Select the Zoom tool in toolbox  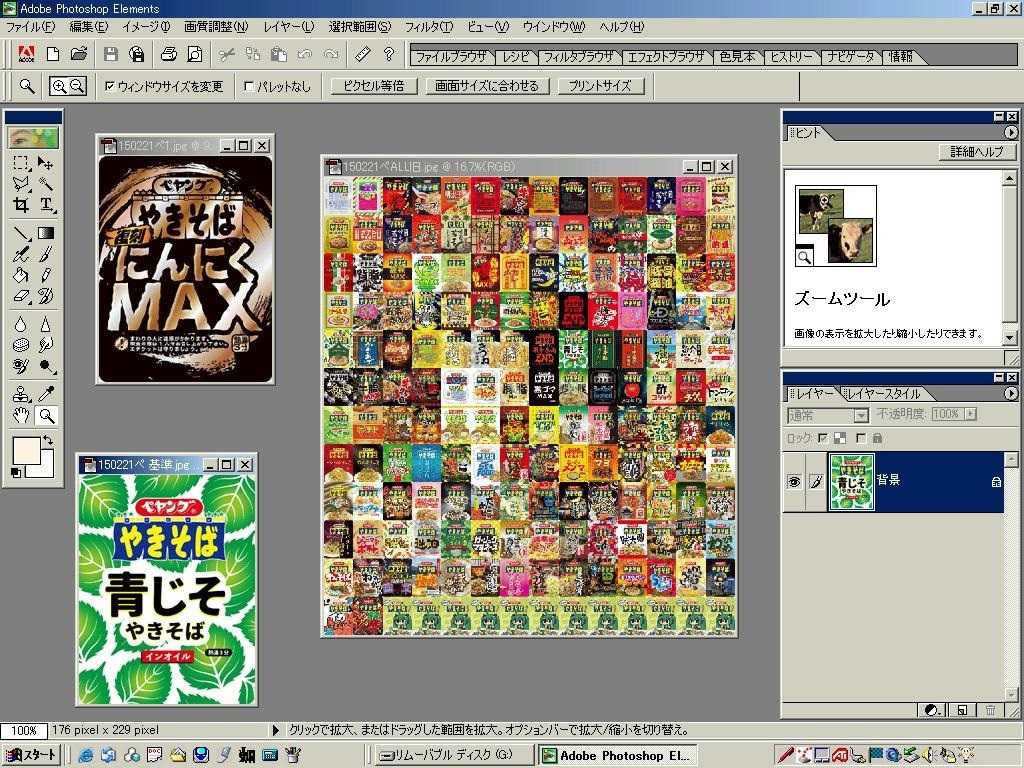46,415
